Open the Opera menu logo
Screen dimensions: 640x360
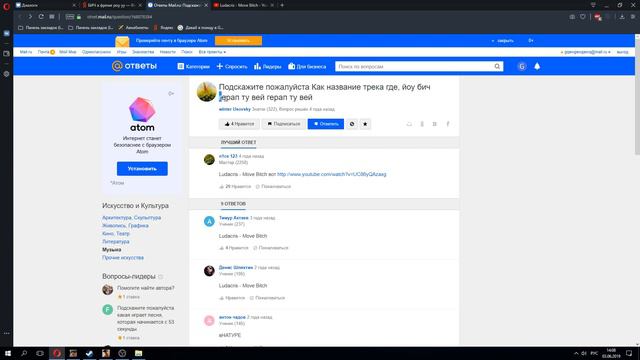click(x=6, y=6)
